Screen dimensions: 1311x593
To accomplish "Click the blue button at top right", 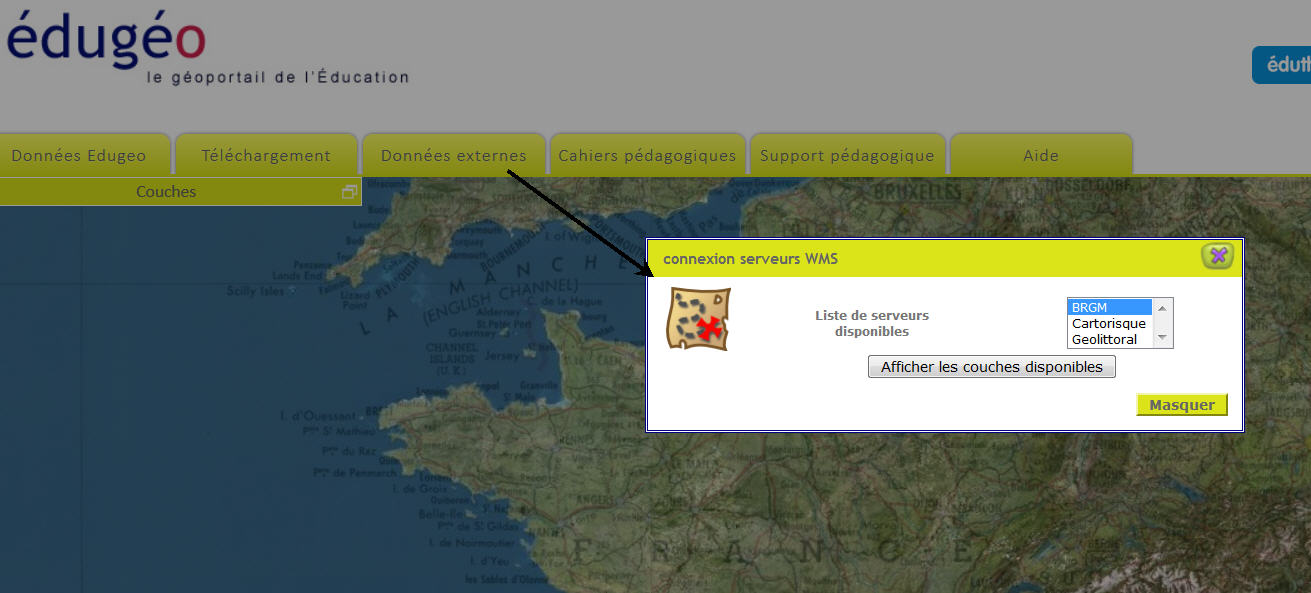I will point(1283,65).
